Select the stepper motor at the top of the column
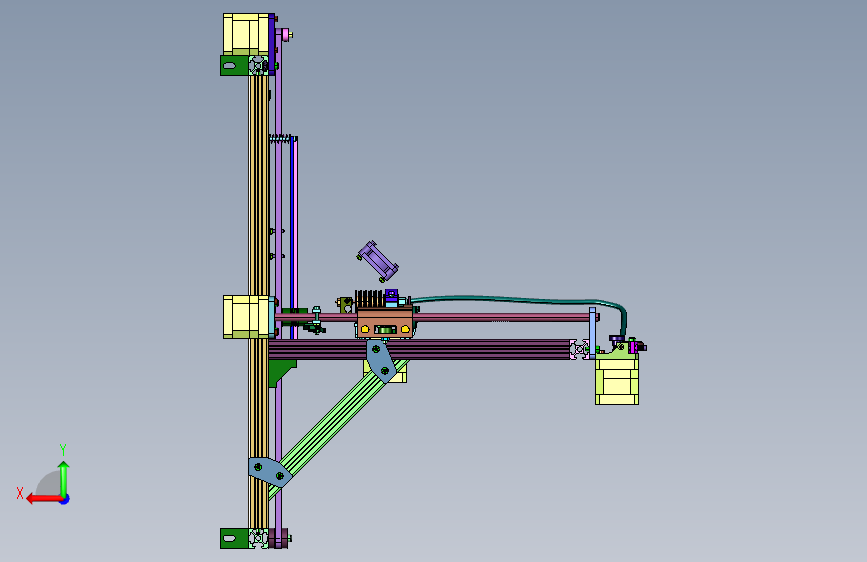The height and width of the screenshot is (562, 867). pos(246,34)
